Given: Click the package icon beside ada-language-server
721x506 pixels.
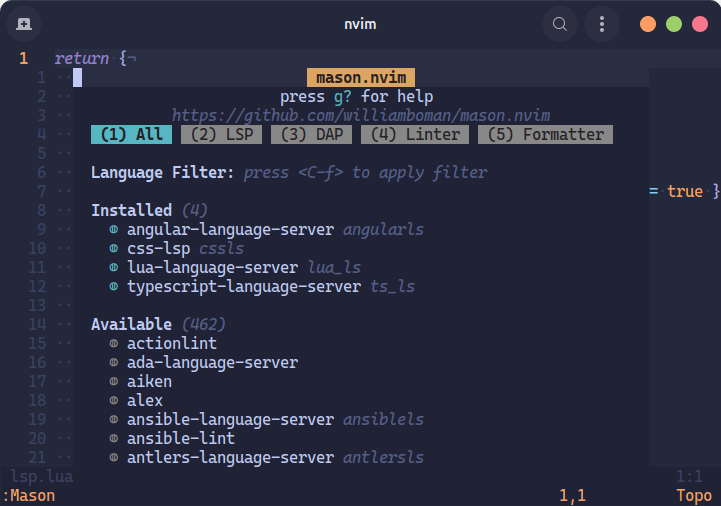Looking at the screenshot, I should pyautogui.click(x=114, y=362).
